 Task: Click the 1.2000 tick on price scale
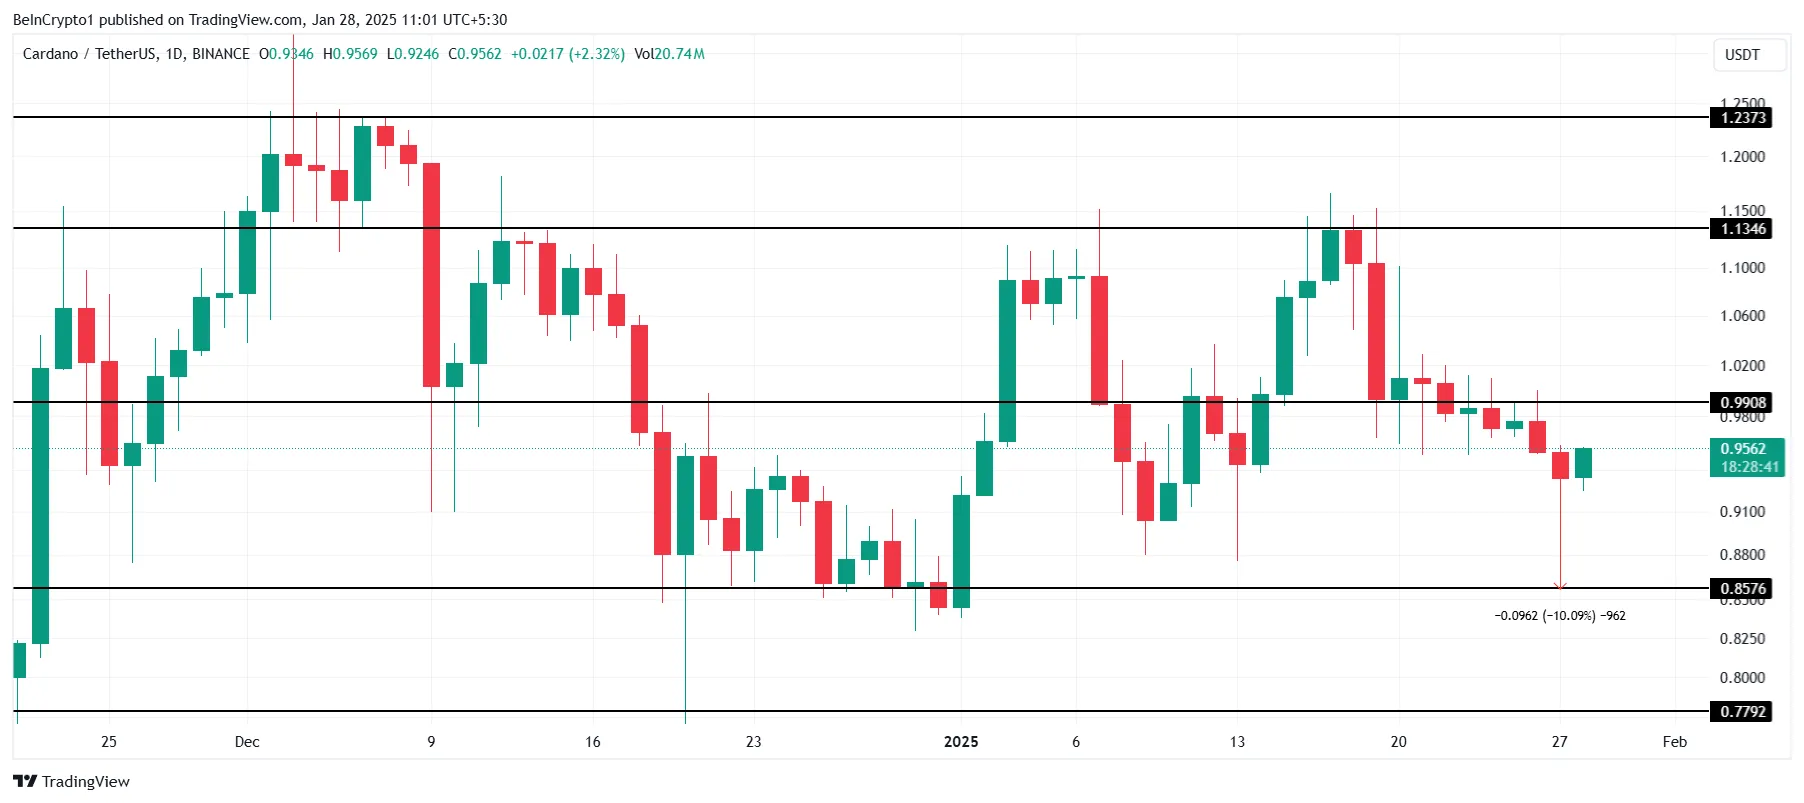point(1742,157)
